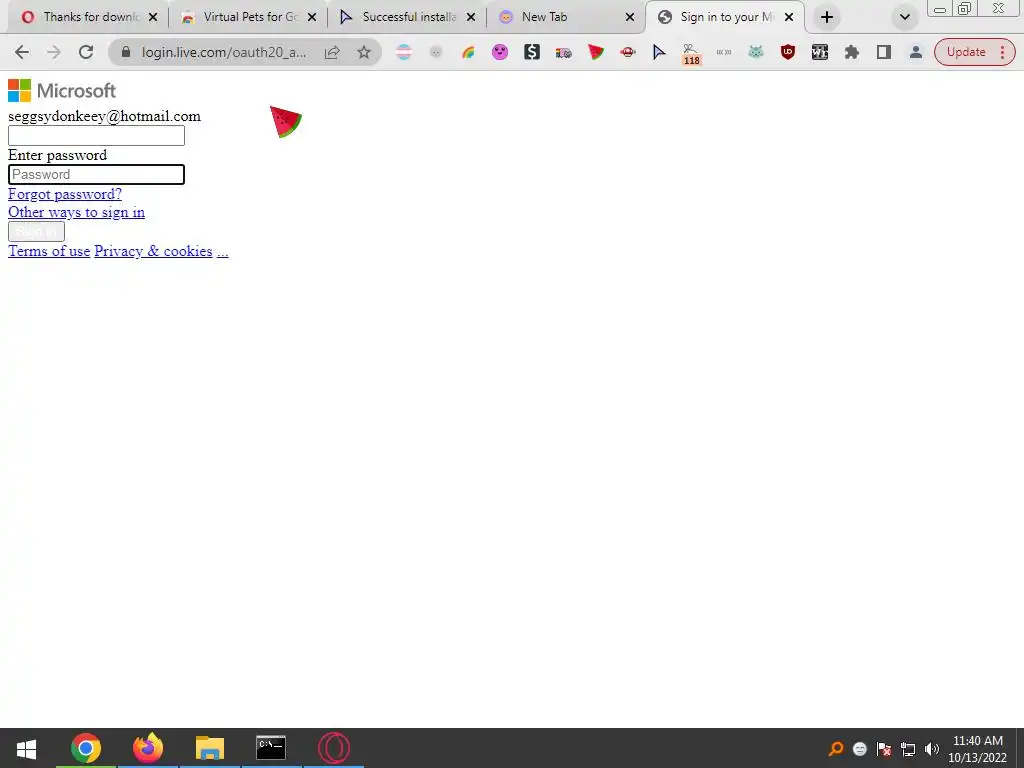Image resolution: width=1024 pixels, height=768 pixels.
Task: Open the light gray parentheses extension icon
Action: 724,52
